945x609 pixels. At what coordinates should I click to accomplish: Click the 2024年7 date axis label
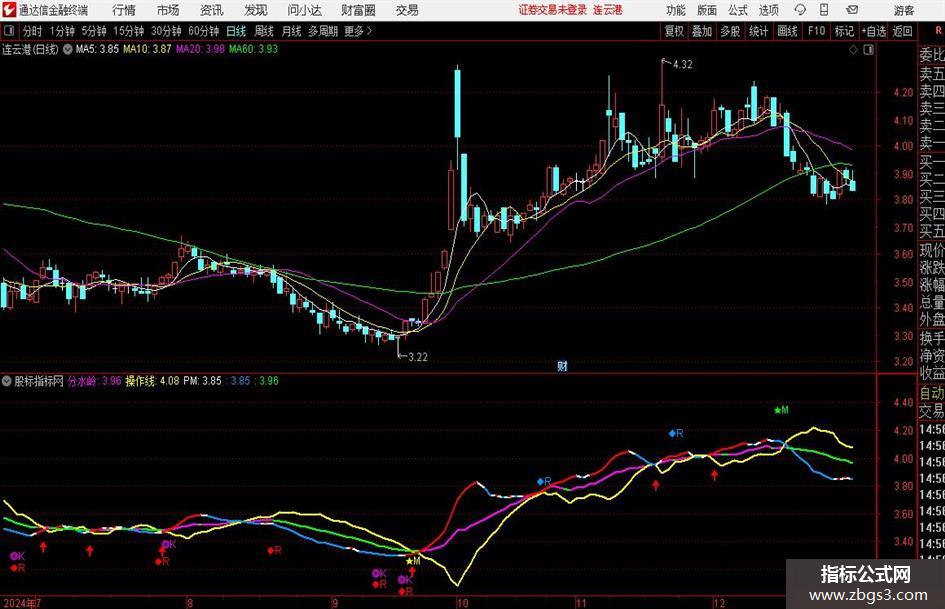pyautogui.click(x=22, y=602)
